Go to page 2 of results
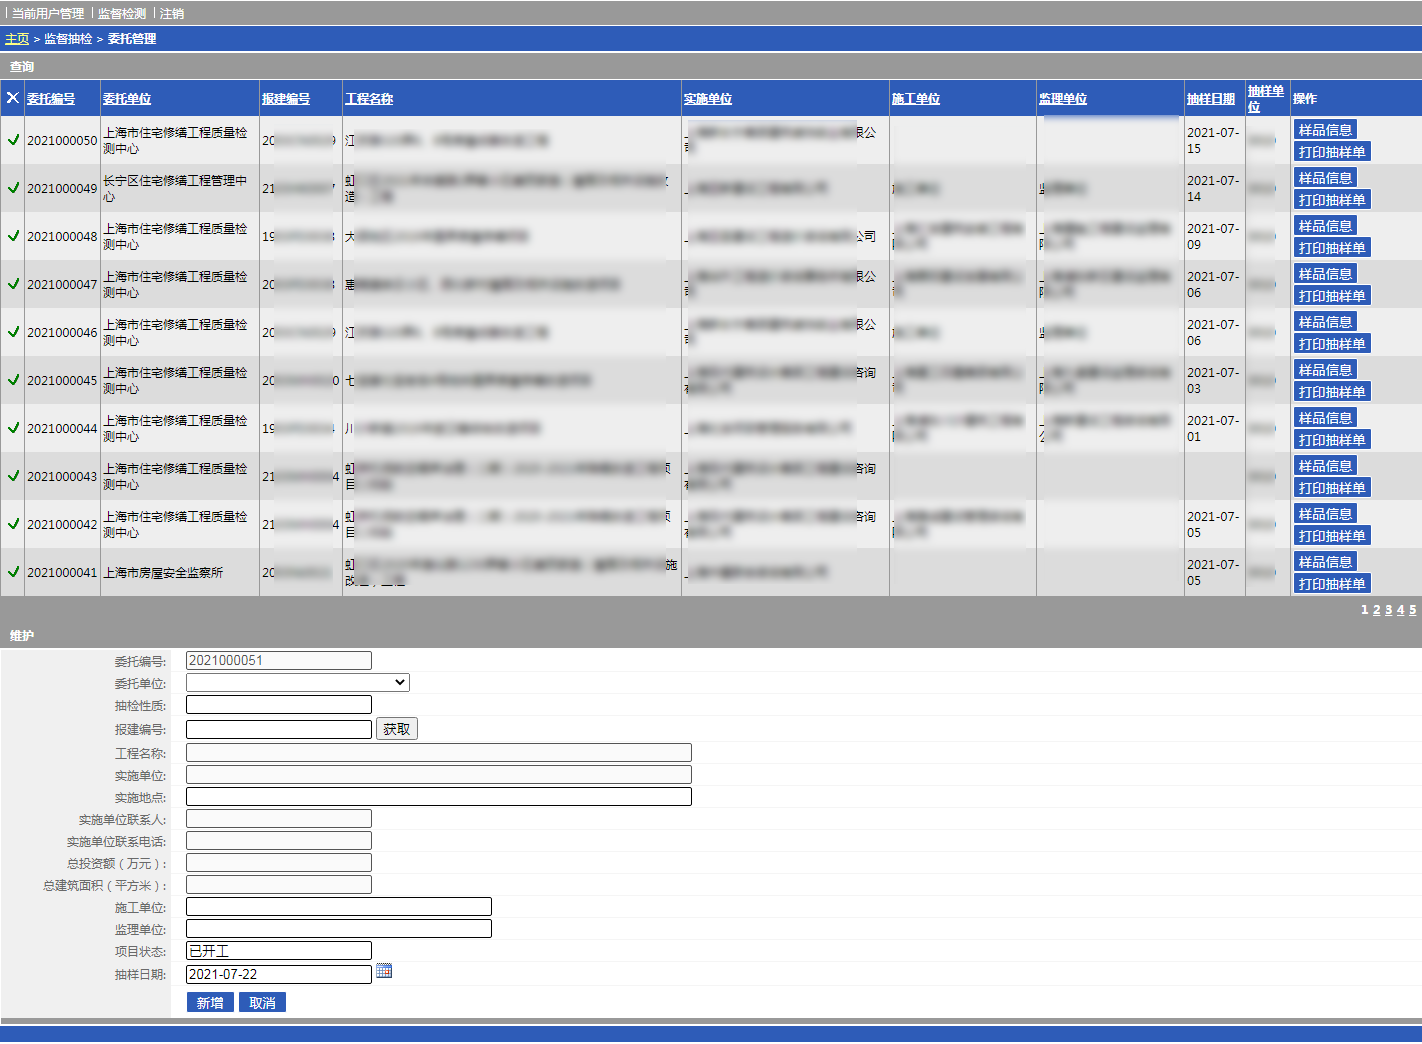This screenshot has width=1422, height=1044. (1377, 610)
